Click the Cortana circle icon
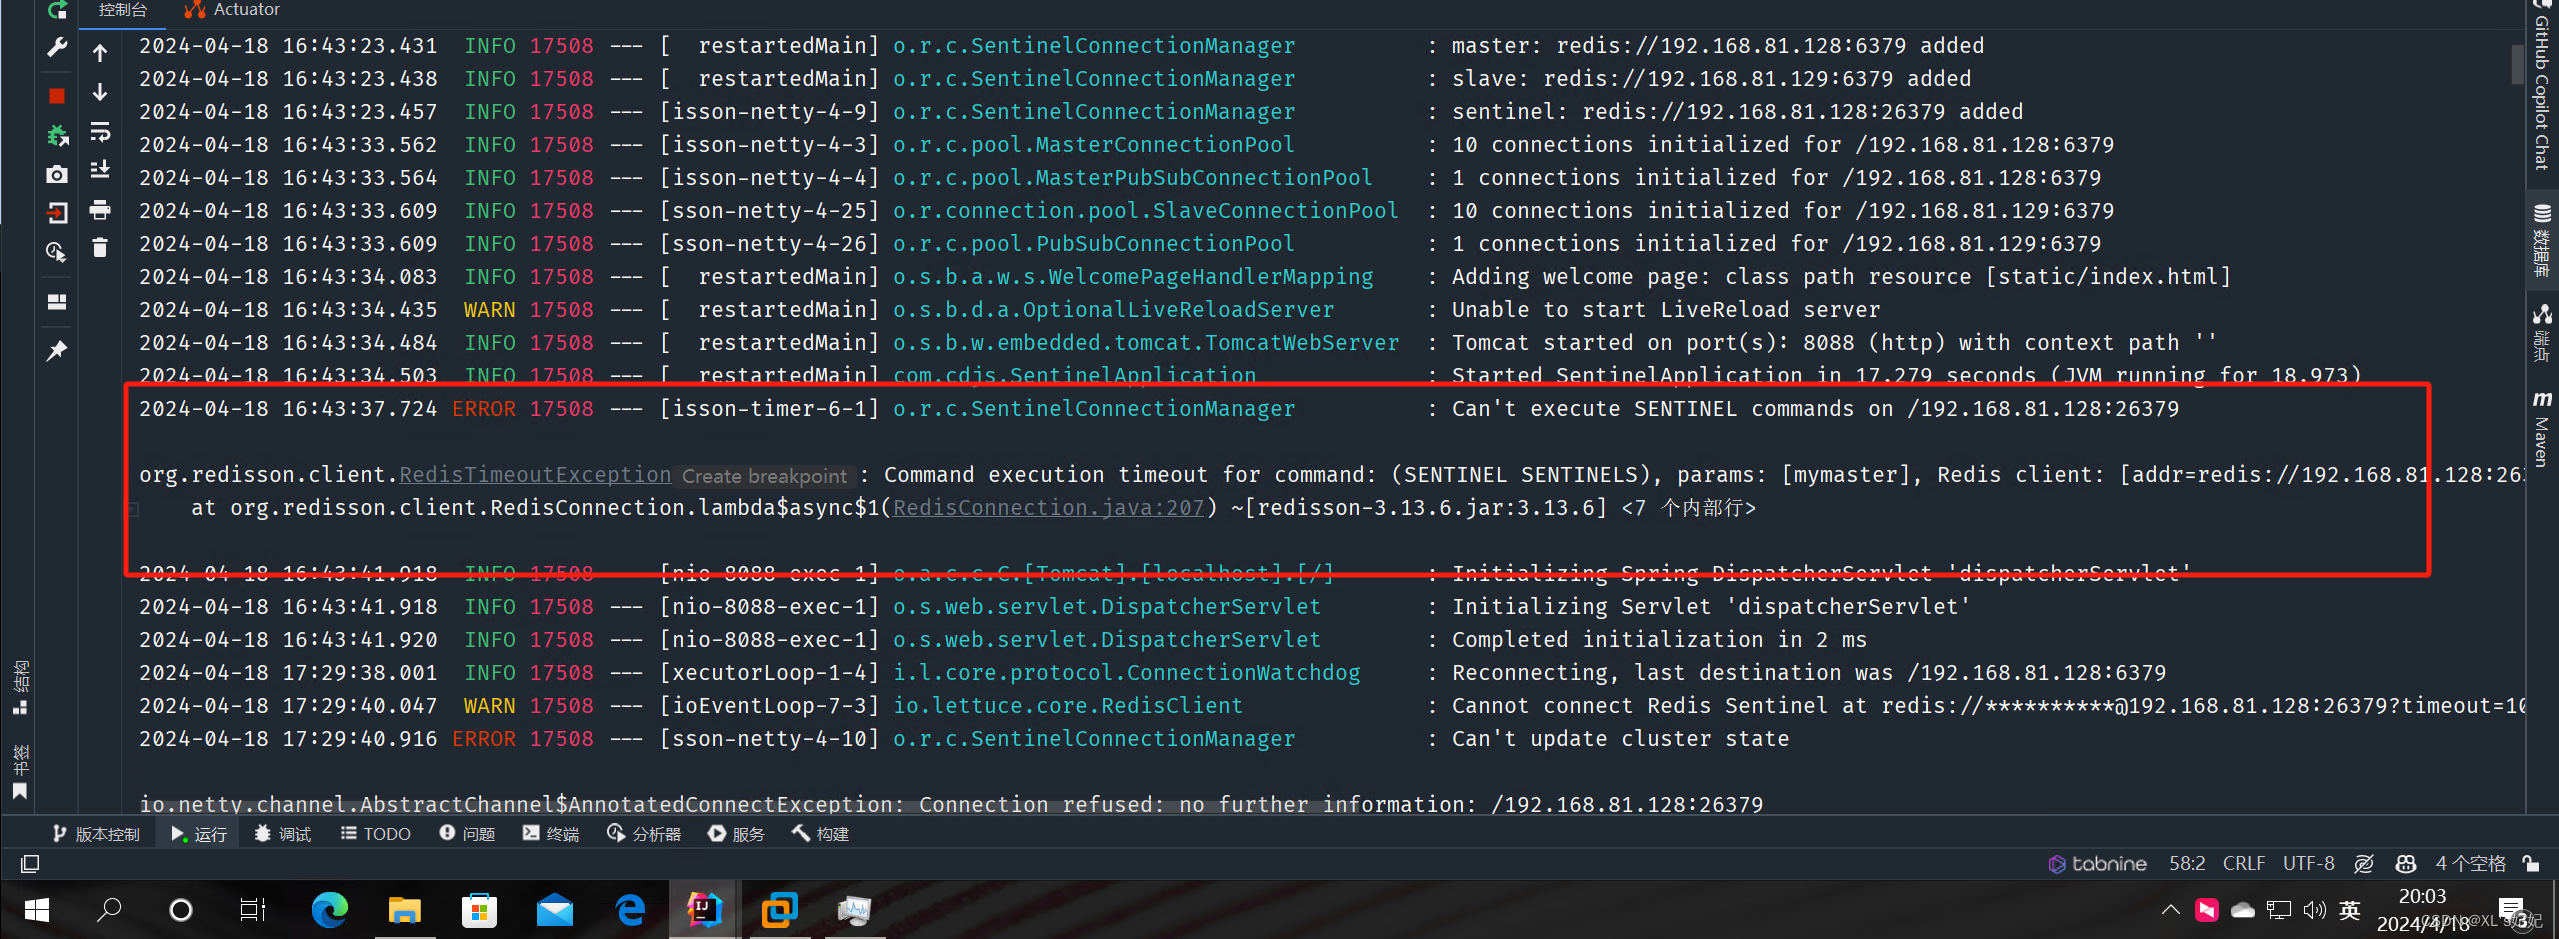 click(x=181, y=910)
